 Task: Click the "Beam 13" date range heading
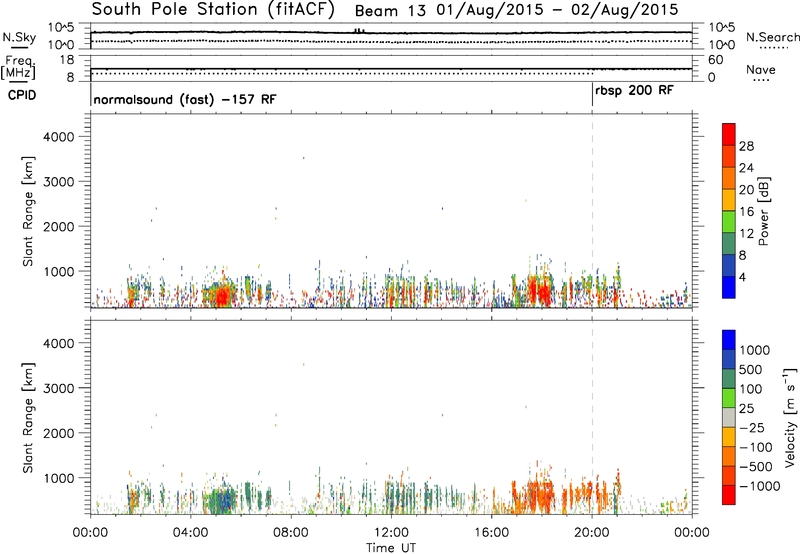pyautogui.click(x=516, y=10)
